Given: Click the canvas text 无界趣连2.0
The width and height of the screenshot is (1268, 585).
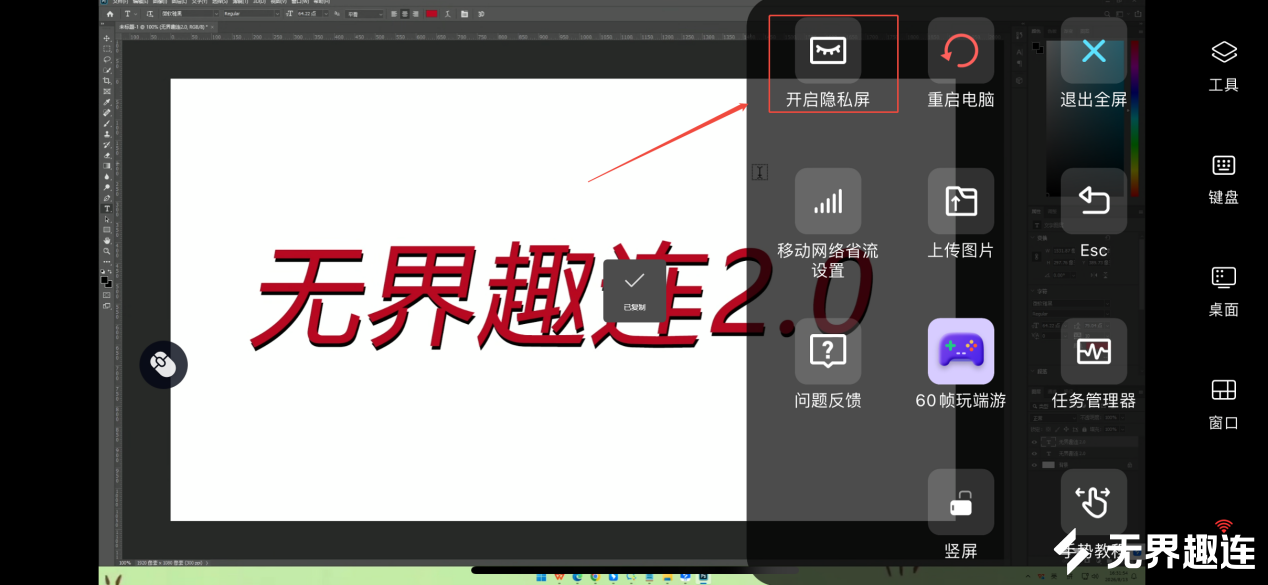Looking at the screenshot, I should point(560,295).
